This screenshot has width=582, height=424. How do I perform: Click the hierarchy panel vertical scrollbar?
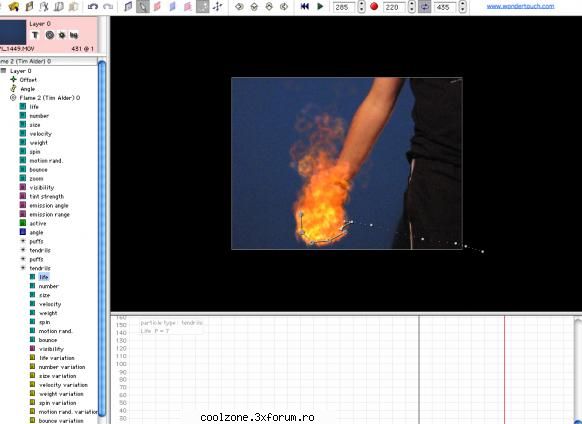102,238
